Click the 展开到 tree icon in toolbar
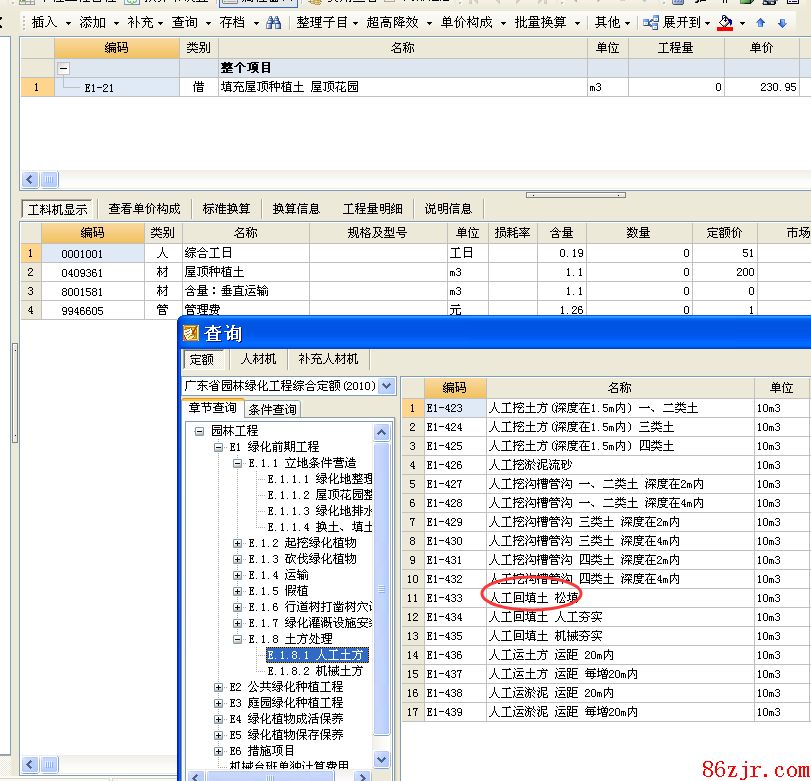811x781 pixels. (651, 22)
